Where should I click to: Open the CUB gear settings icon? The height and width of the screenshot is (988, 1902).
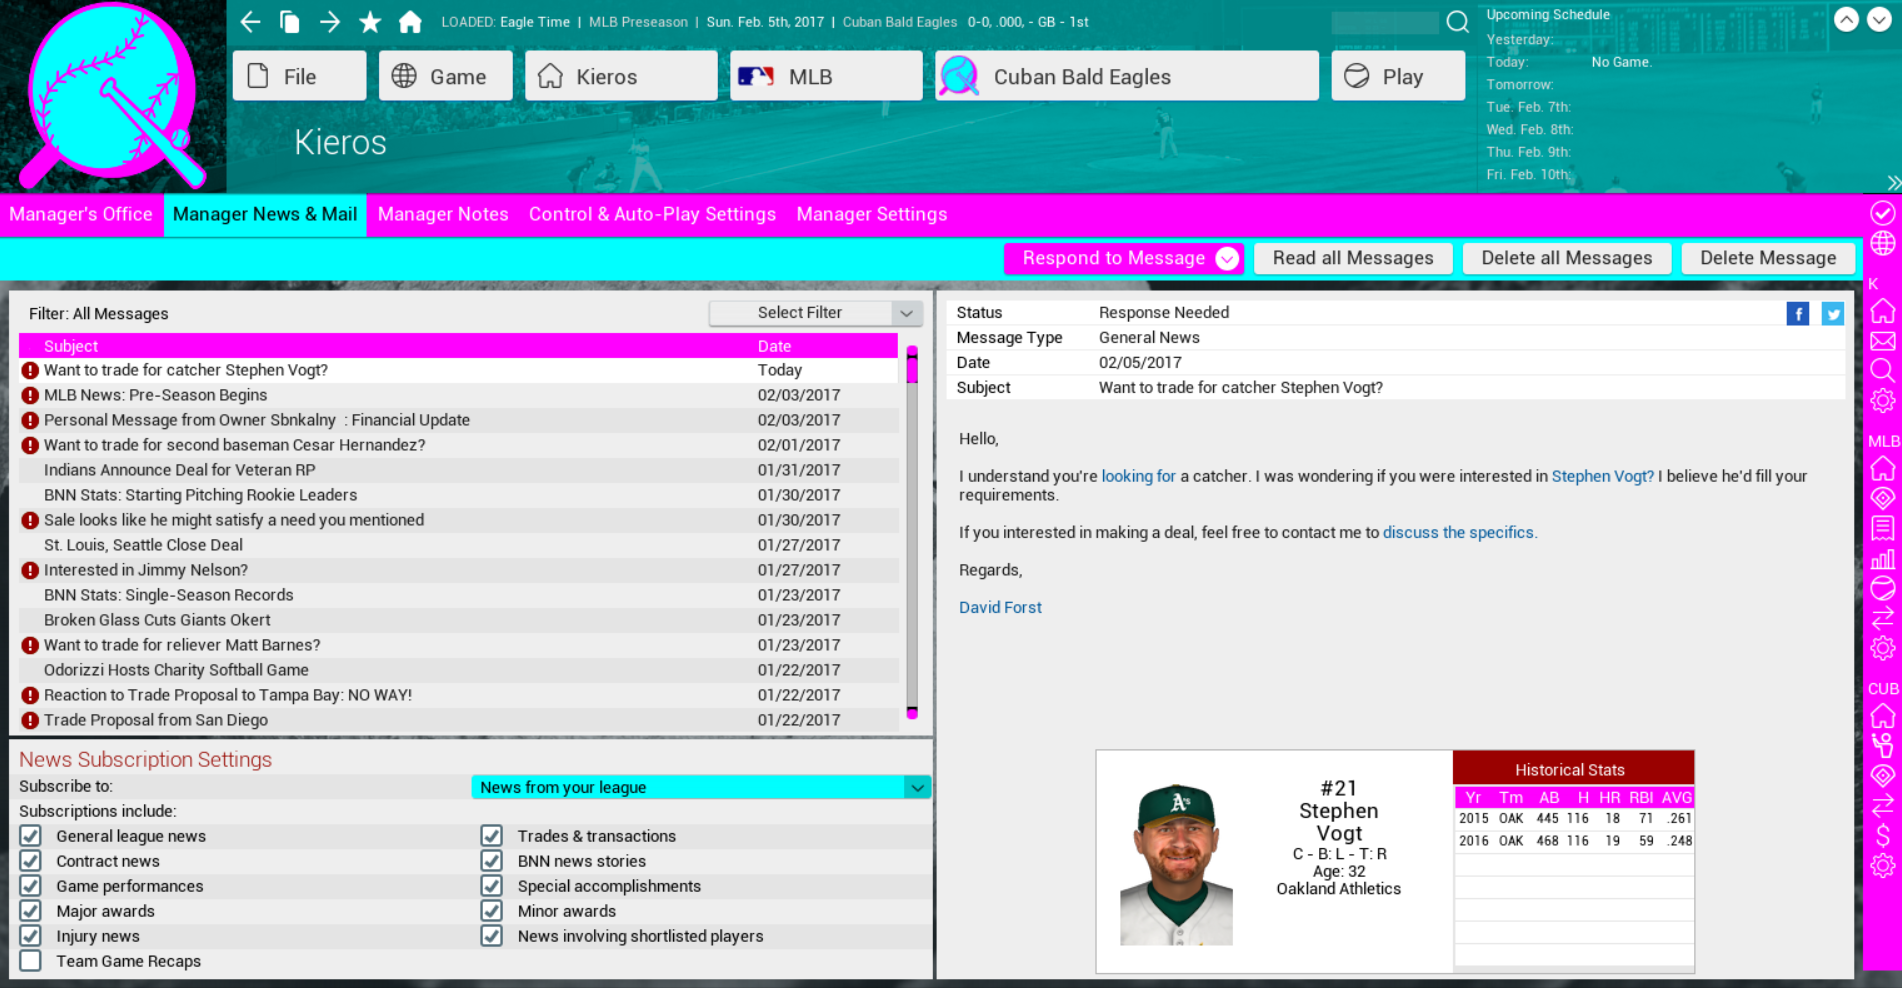tap(1883, 865)
